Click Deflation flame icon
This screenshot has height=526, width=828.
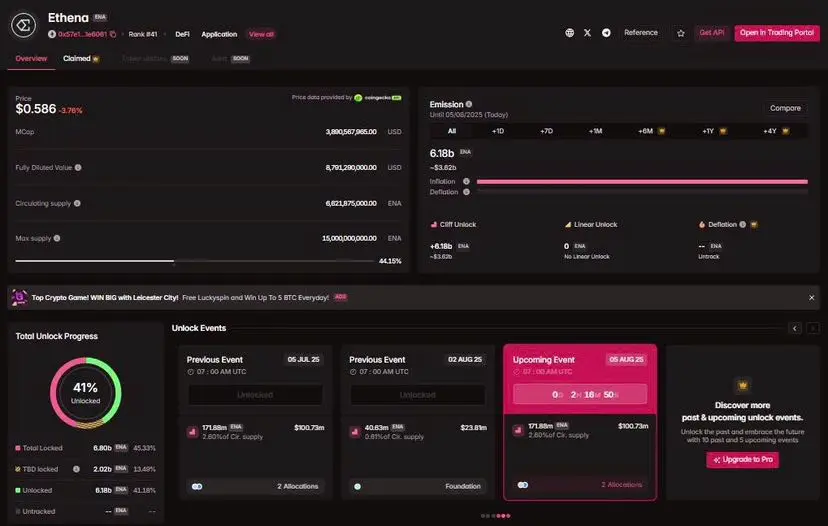[702, 224]
